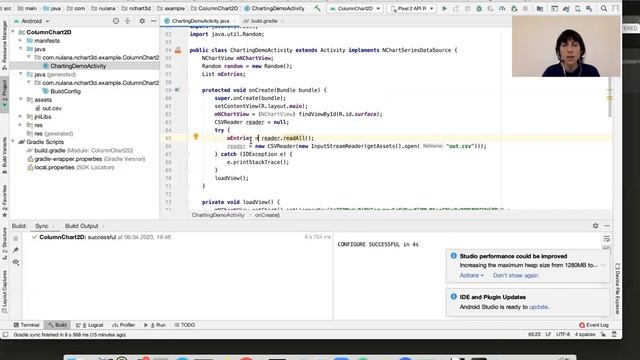640x360 pixels.
Task: Open Build panel gear settings
Action: pyautogui.click(x=596, y=226)
